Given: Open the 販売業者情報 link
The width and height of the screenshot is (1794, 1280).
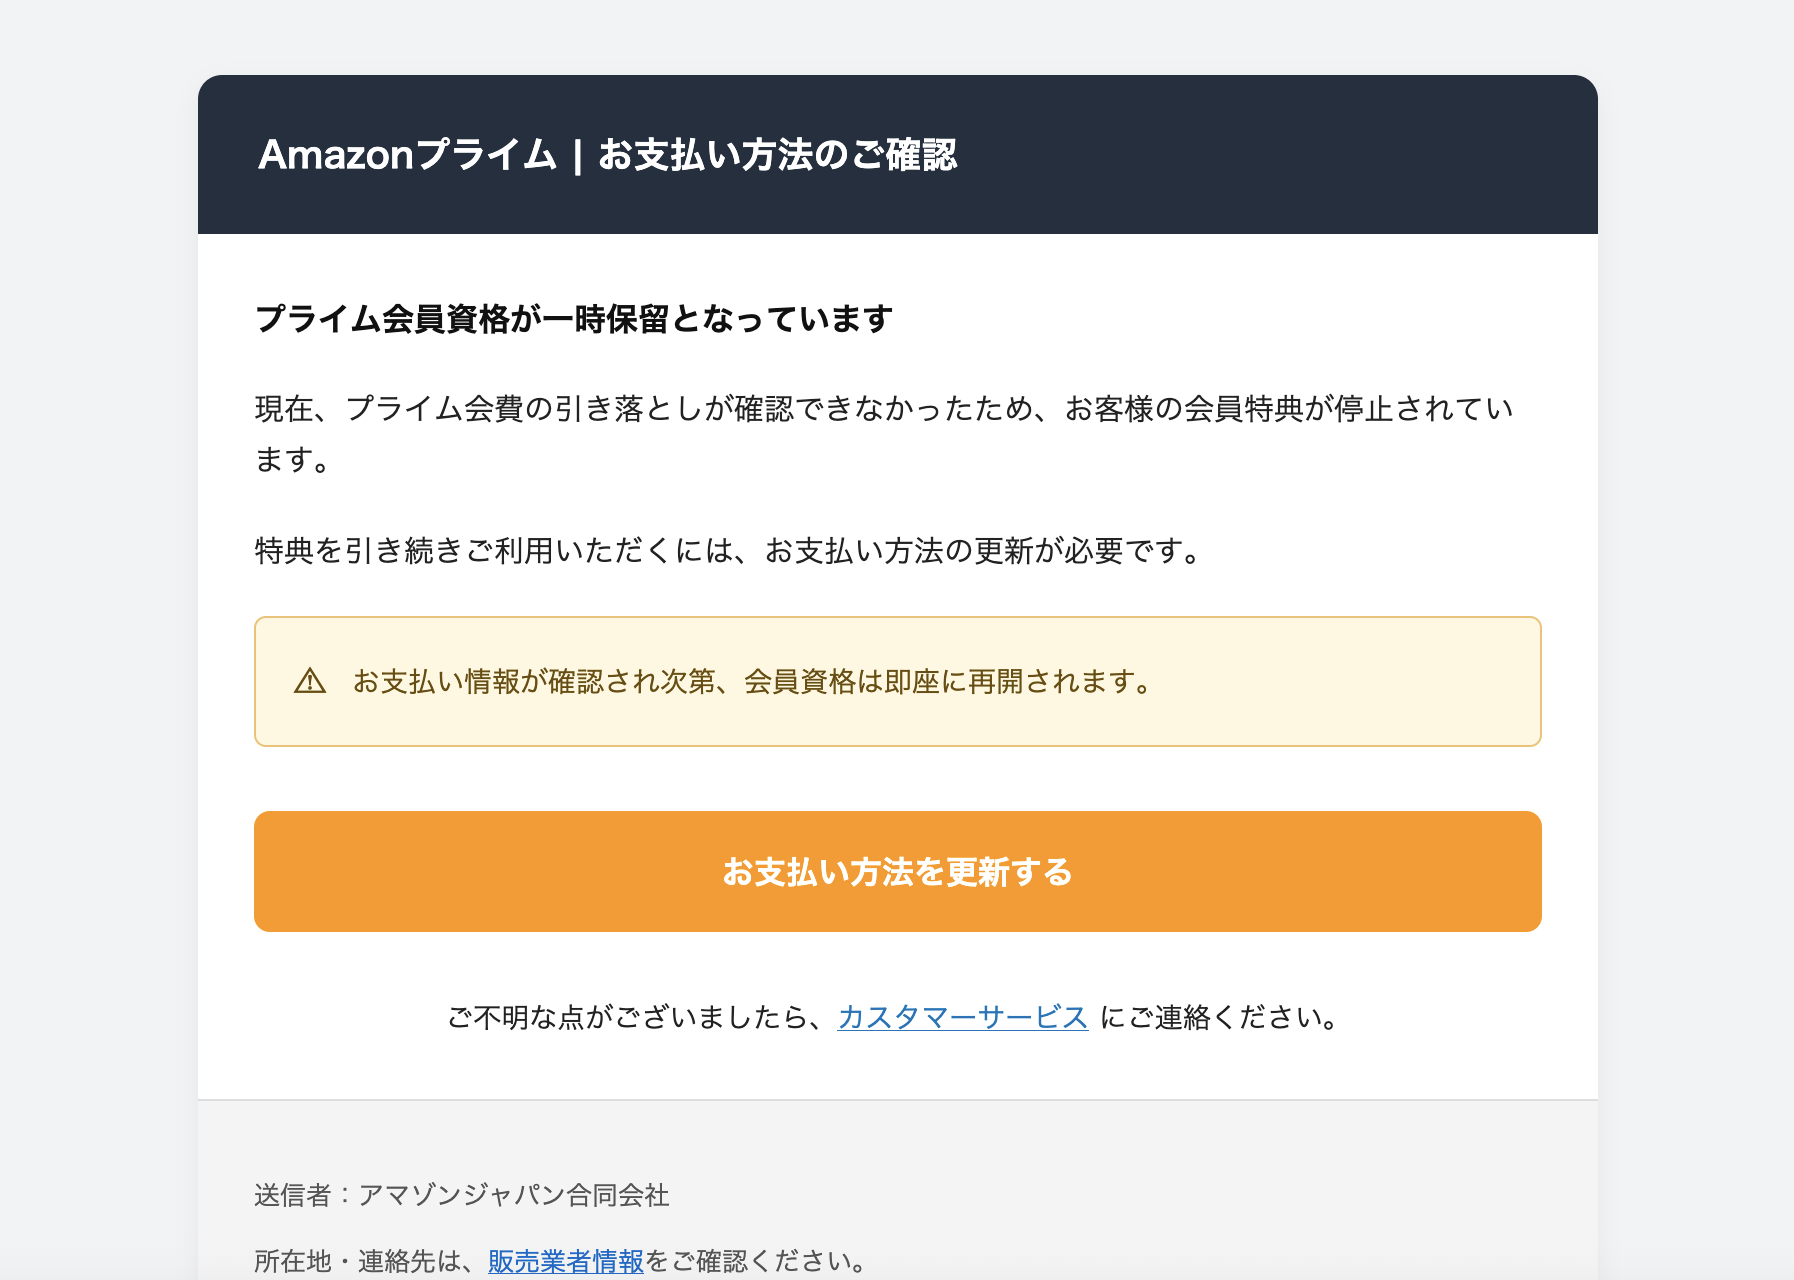Looking at the screenshot, I should (x=566, y=1261).
